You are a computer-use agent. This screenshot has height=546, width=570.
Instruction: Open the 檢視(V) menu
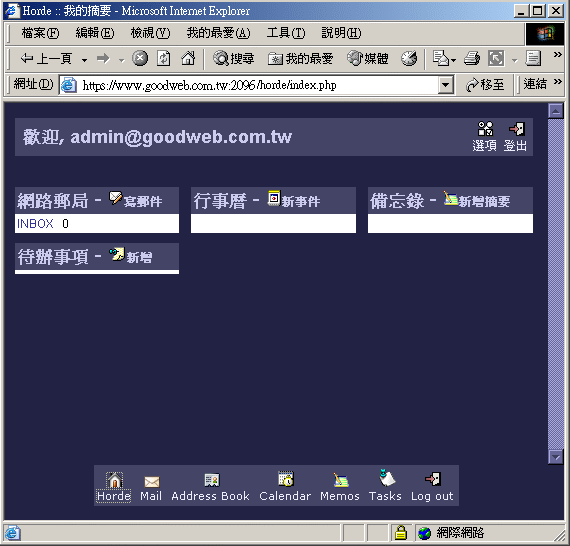click(150, 33)
